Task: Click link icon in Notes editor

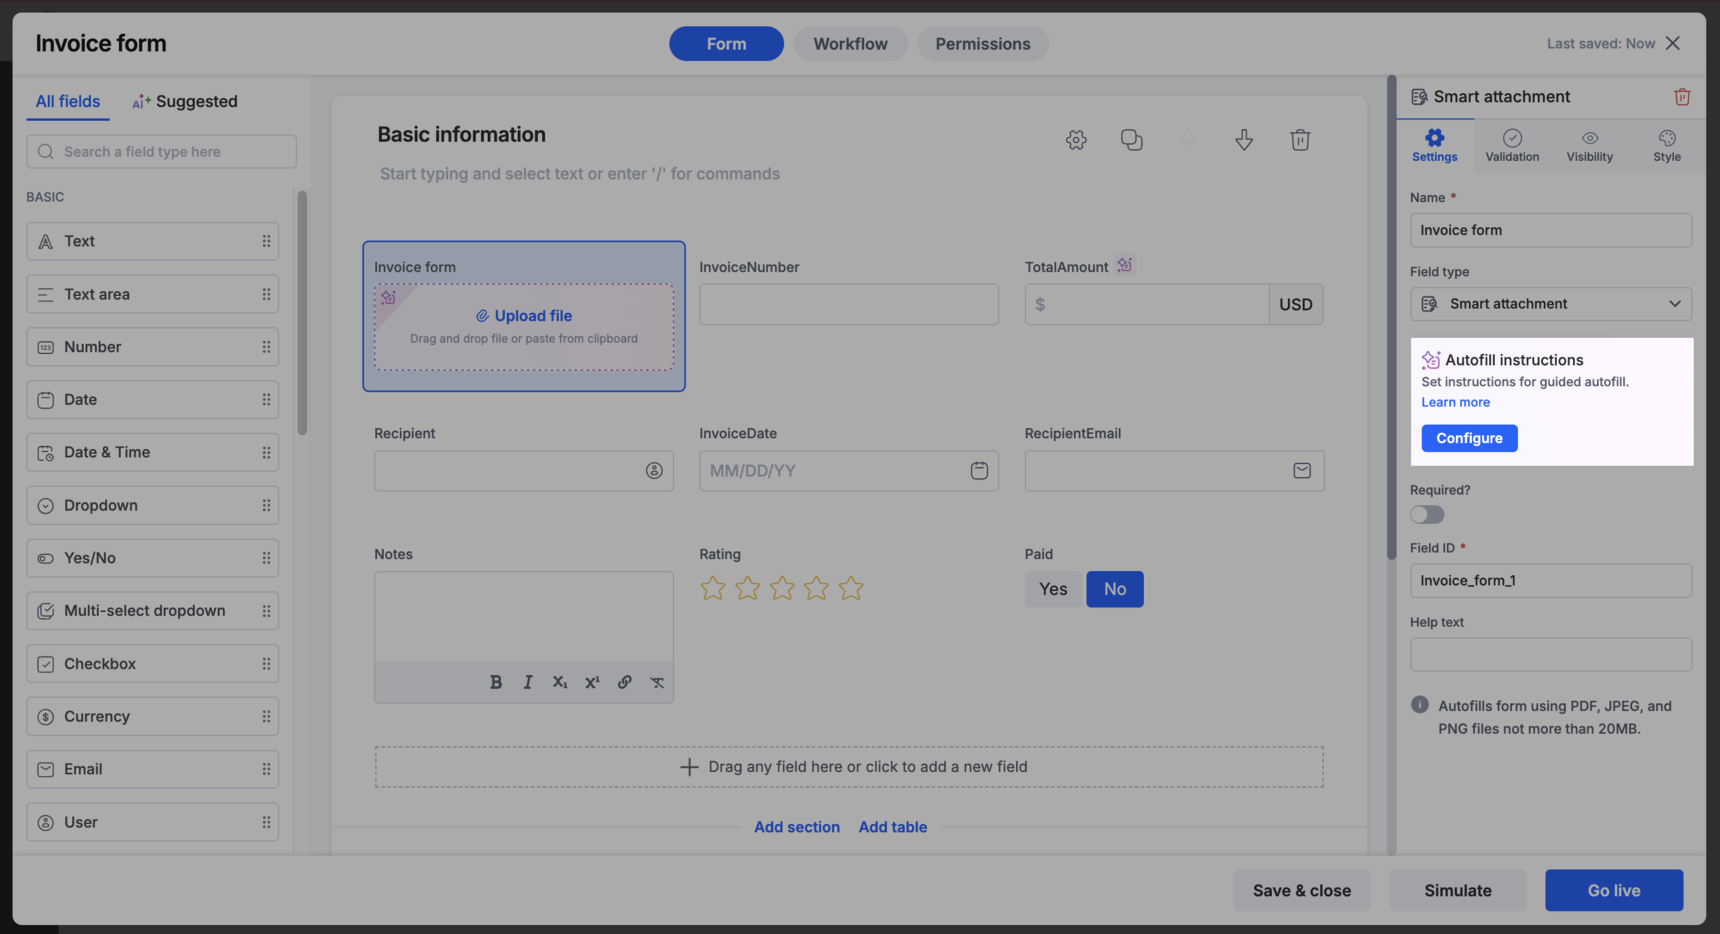Action: tap(624, 682)
